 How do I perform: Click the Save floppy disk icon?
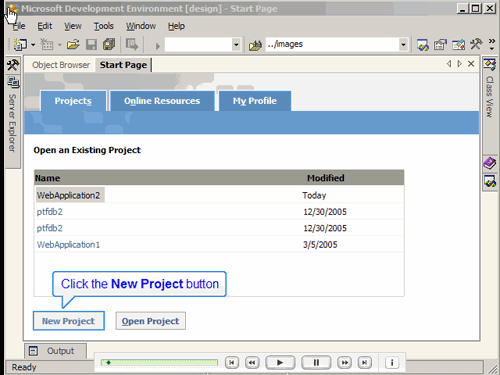91,44
